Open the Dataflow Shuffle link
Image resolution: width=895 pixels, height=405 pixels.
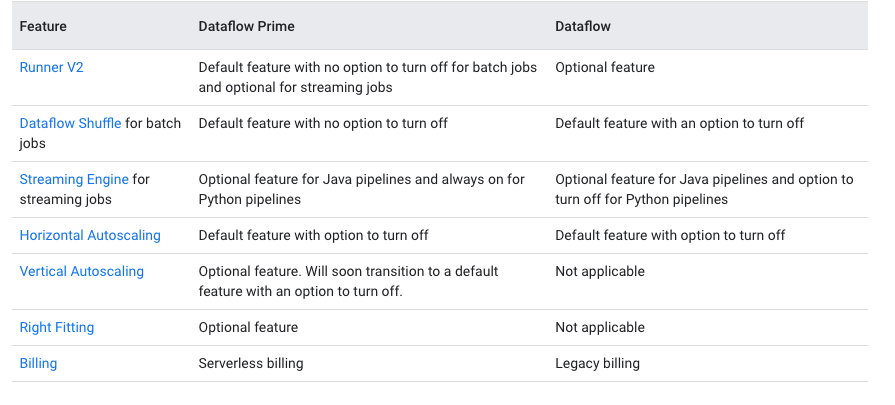(x=70, y=123)
